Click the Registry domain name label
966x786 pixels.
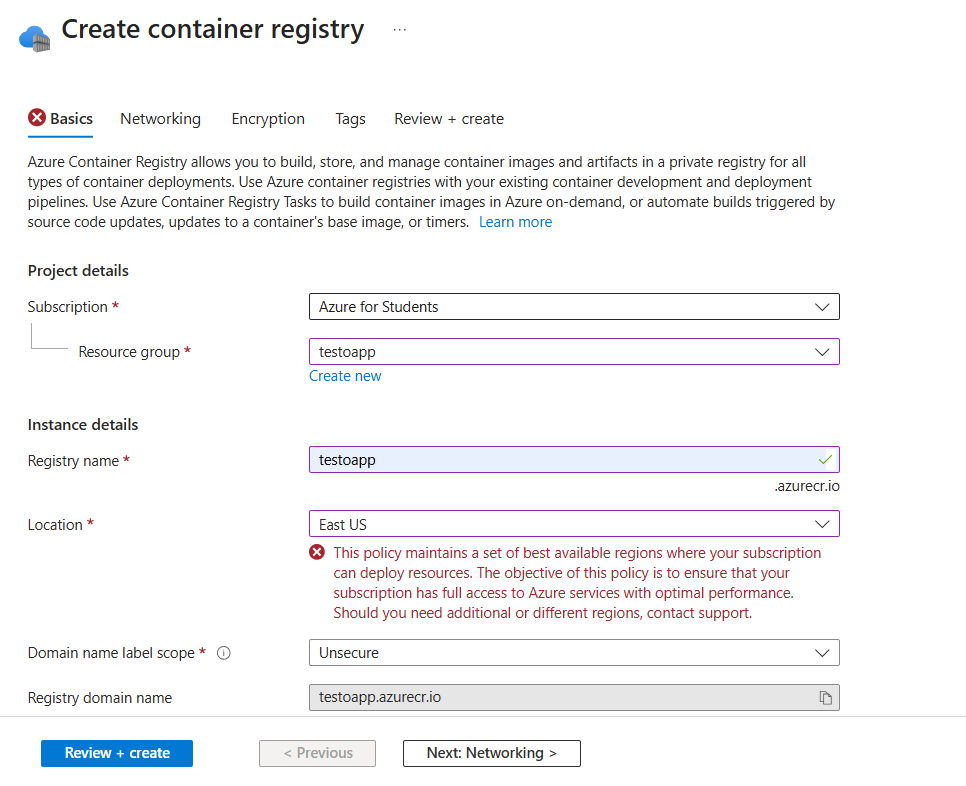click(100, 698)
